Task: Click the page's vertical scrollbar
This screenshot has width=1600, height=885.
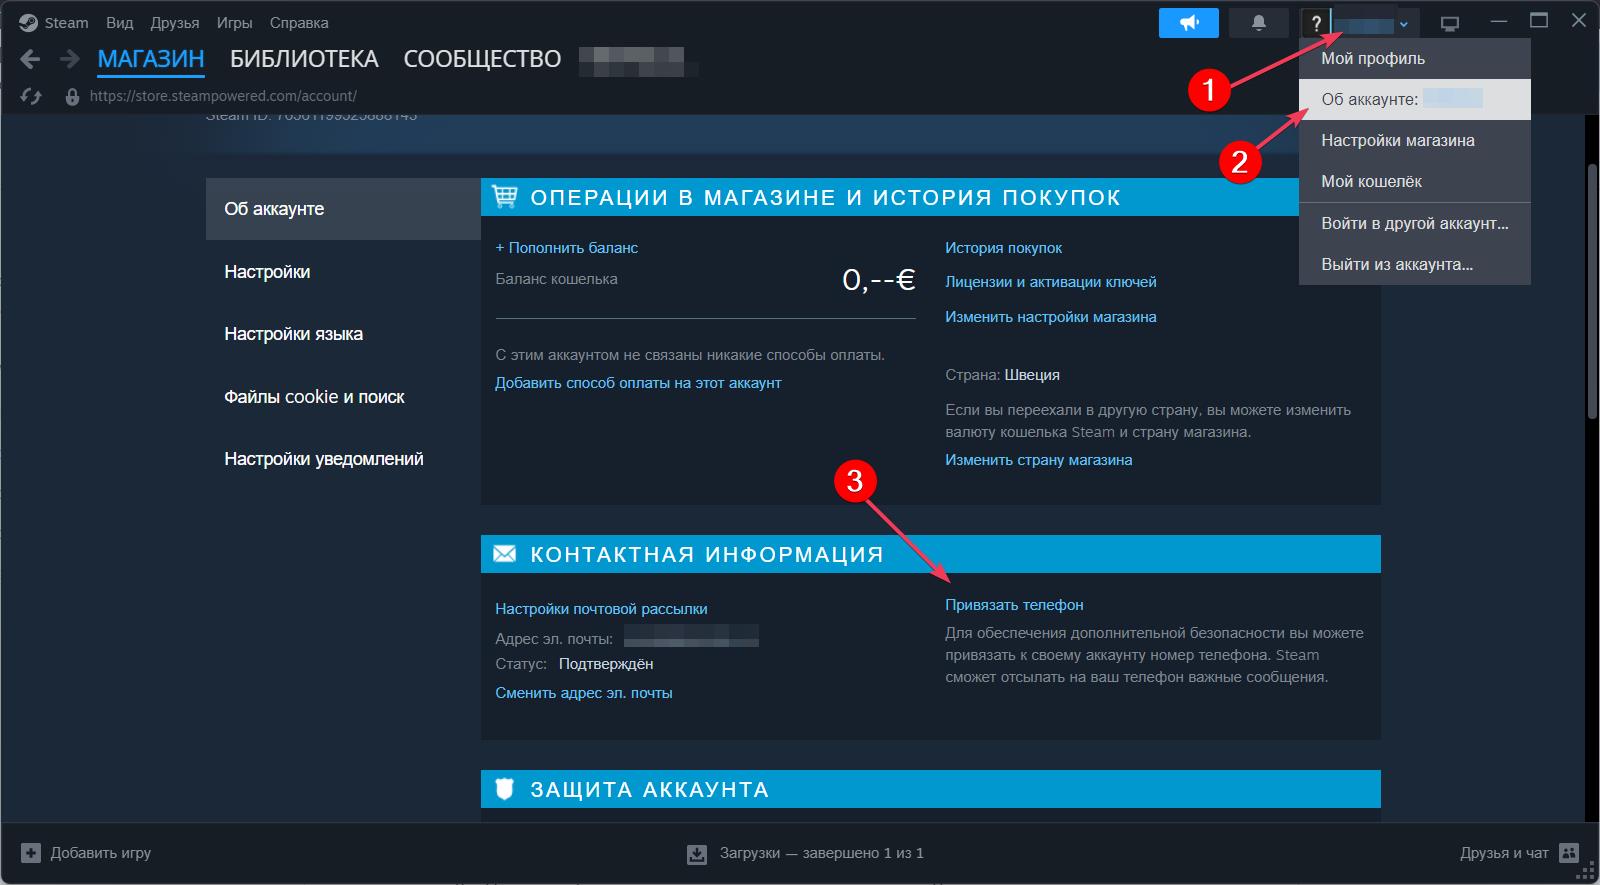Action: tap(1591, 290)
